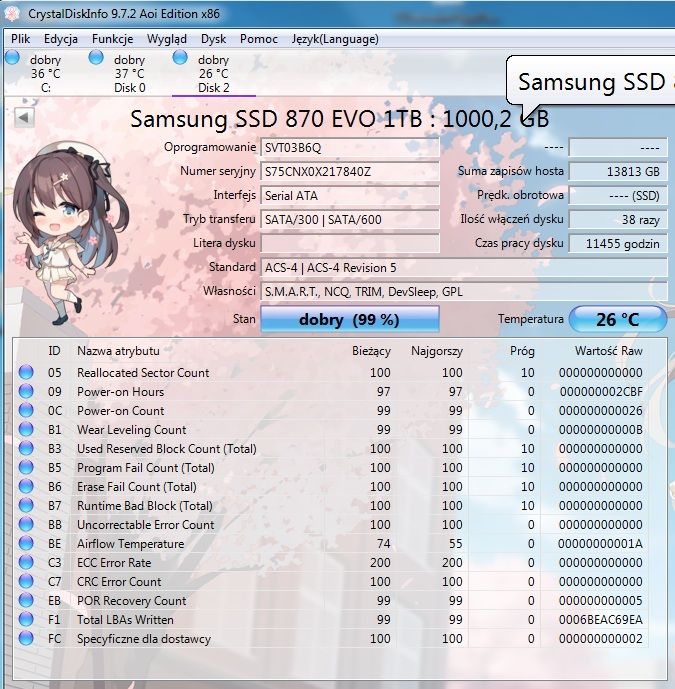Viewport: 675px width, 689px height.
Task: Select the Airflow Temperature attribute name
Action: [131, 544]
